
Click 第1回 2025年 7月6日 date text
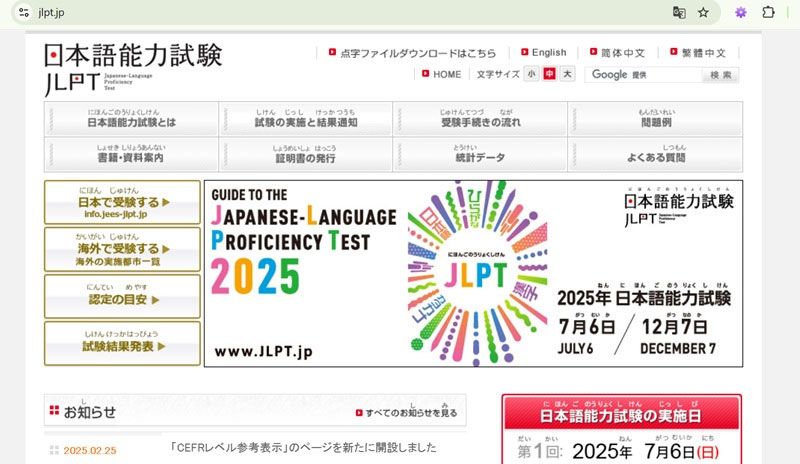click(x=618, y=451)
